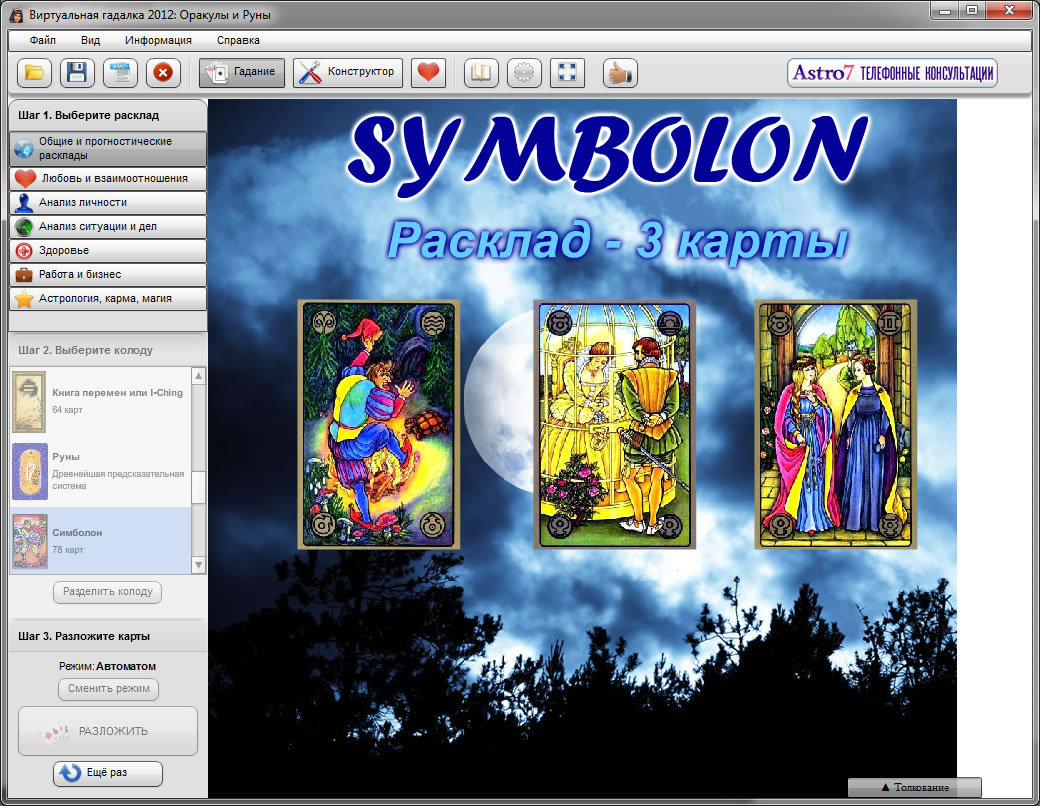Click the Режим: Автоматом label
This screenshot has height=806, width=1040.
point(107,666)
